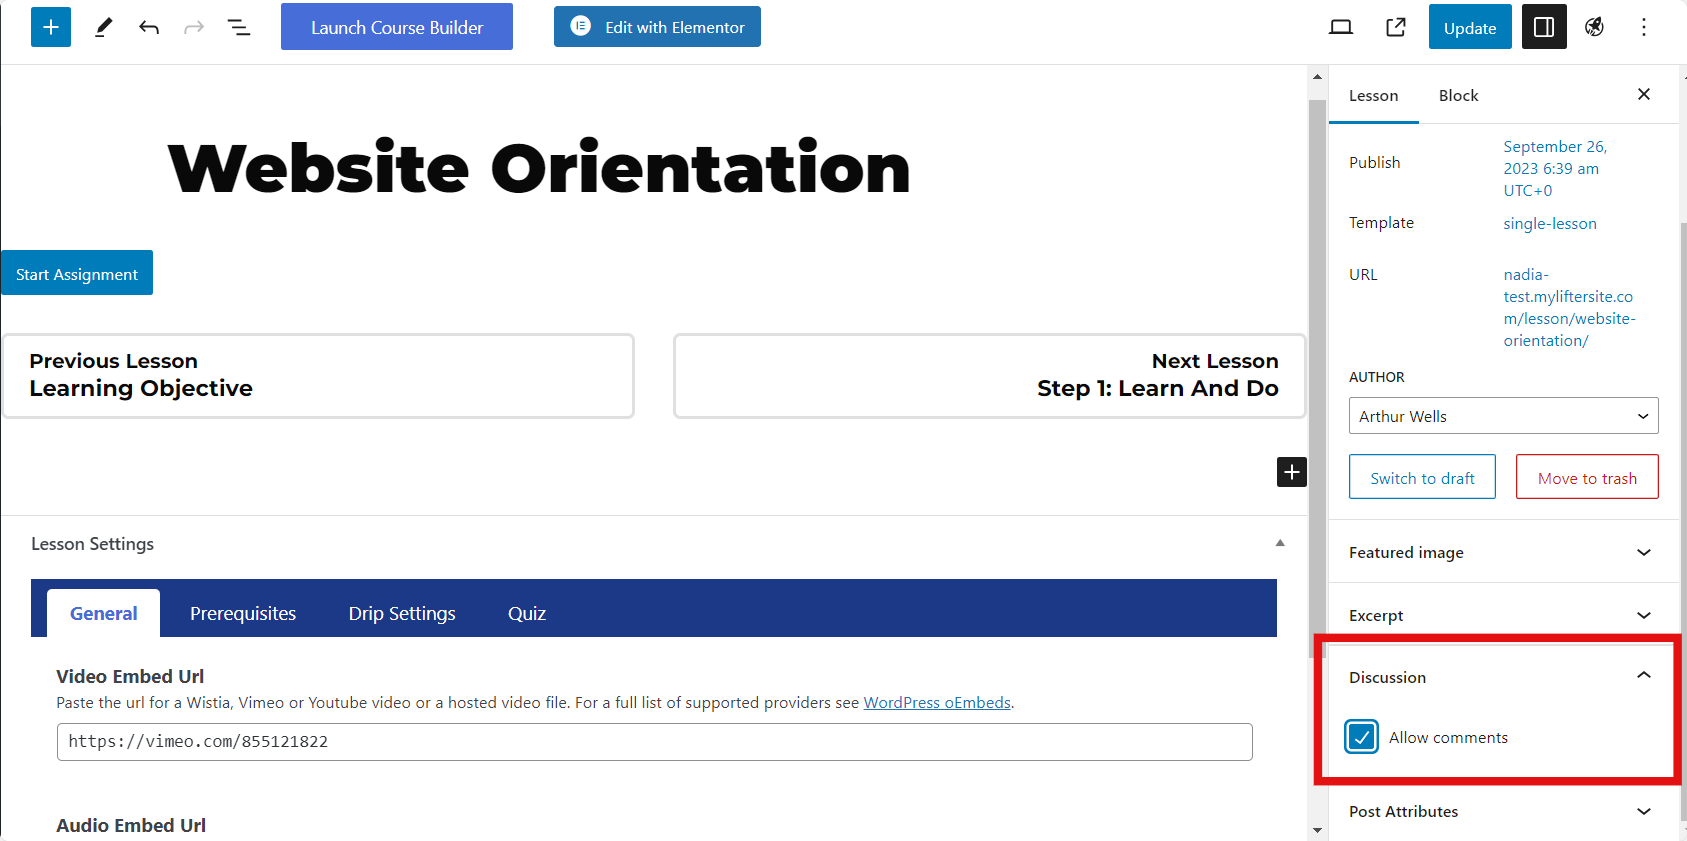This screenshot has height=841, width=1687.
Task: Open the Quiz tab
Action: pyautogui.click(x=527, y=613)
